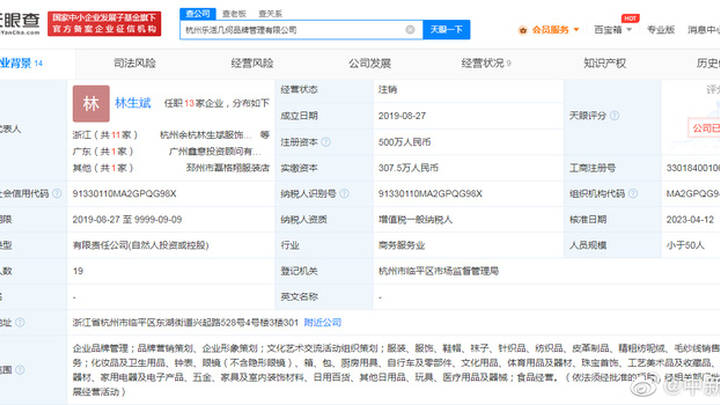Click the 郑州市磊格翔服装店 link
Image resolution: width=720 pixels, height=405 pixels.
point(228,168)
